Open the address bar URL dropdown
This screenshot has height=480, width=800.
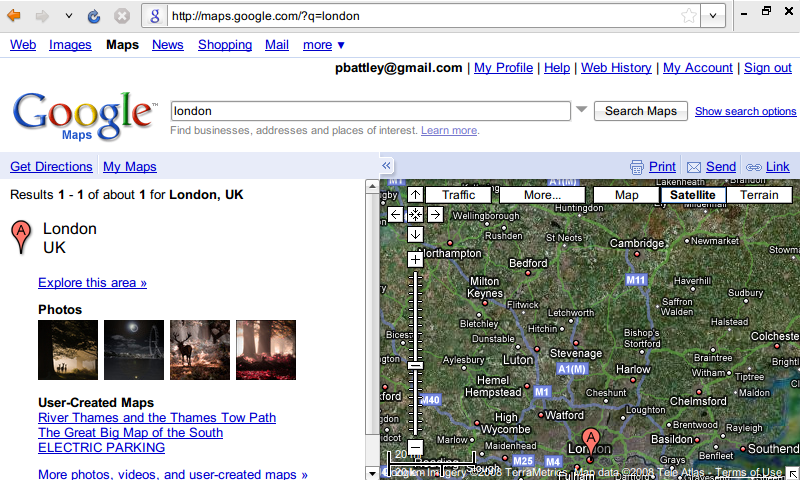pyautogui.click(x=713, y=16)
